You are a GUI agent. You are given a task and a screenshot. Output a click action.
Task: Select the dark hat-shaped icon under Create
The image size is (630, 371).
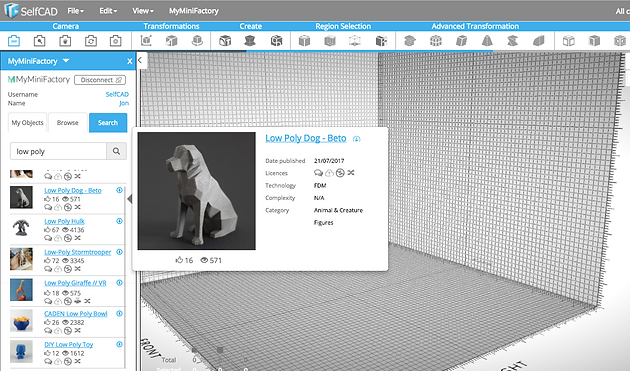tap(250, 41)
